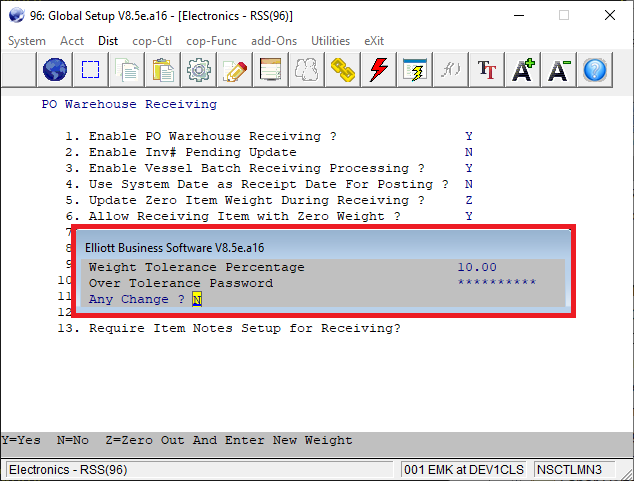Click 'Enable Vessel Batch Receiving Processing ?' label

[x=257, y=168]
